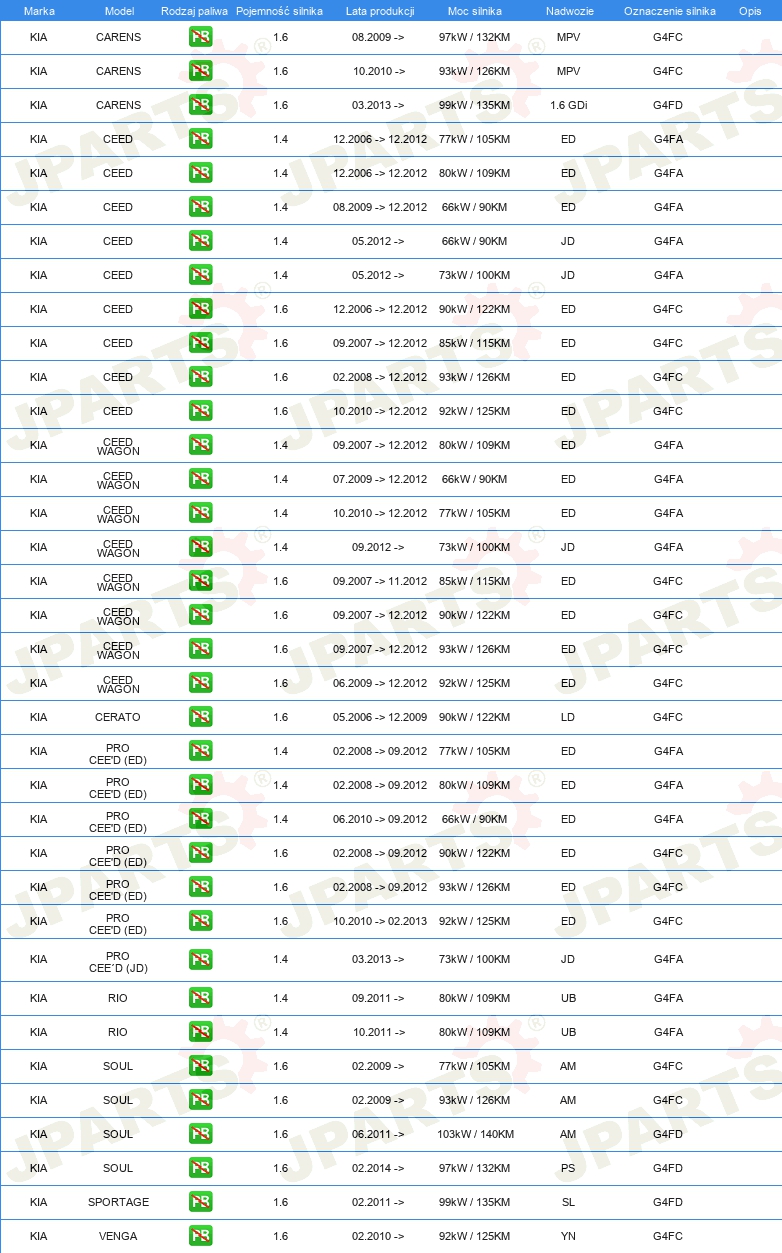Image resolution: width=782 pixels, height=1253 pixels.
Task: Click the 103kW / 140KM power cell
Action: click(474, 1134)
